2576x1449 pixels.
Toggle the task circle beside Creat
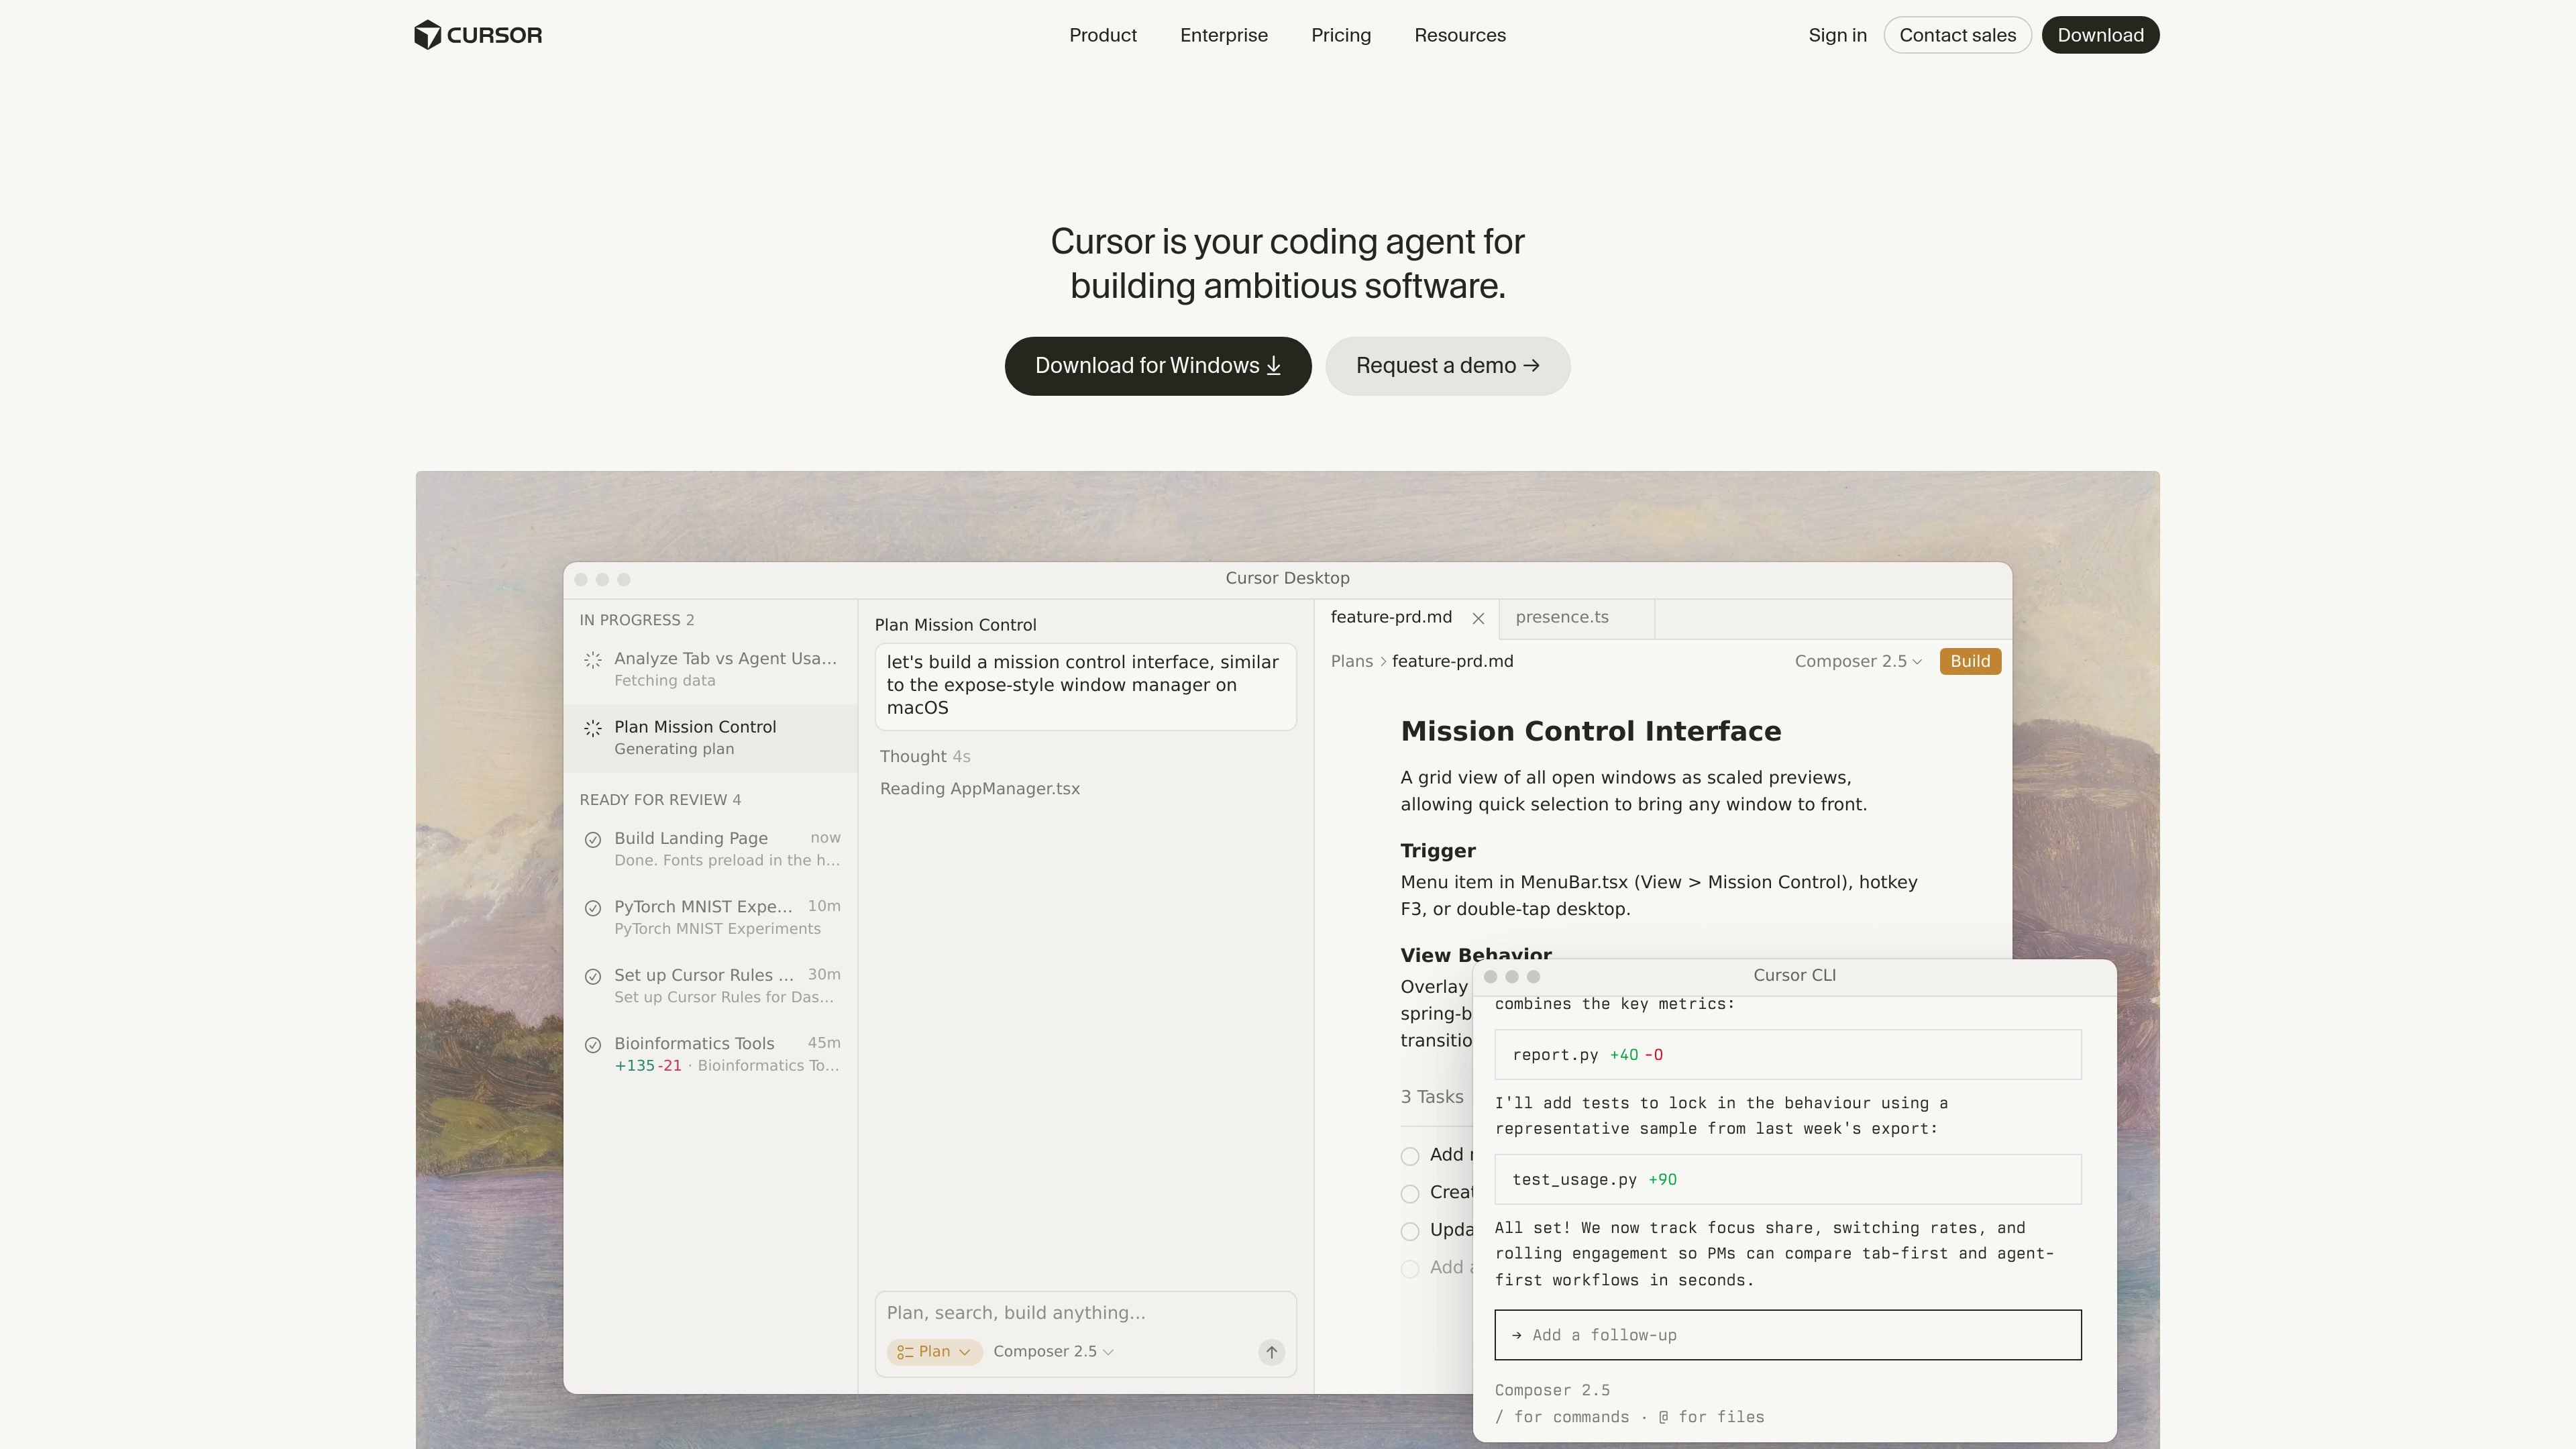(1410, 1194)
